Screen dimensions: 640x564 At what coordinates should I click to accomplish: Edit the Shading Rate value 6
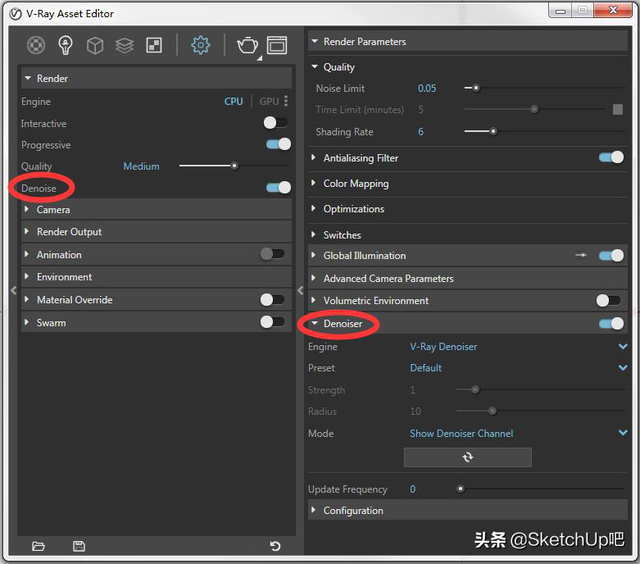click(421, 132)
